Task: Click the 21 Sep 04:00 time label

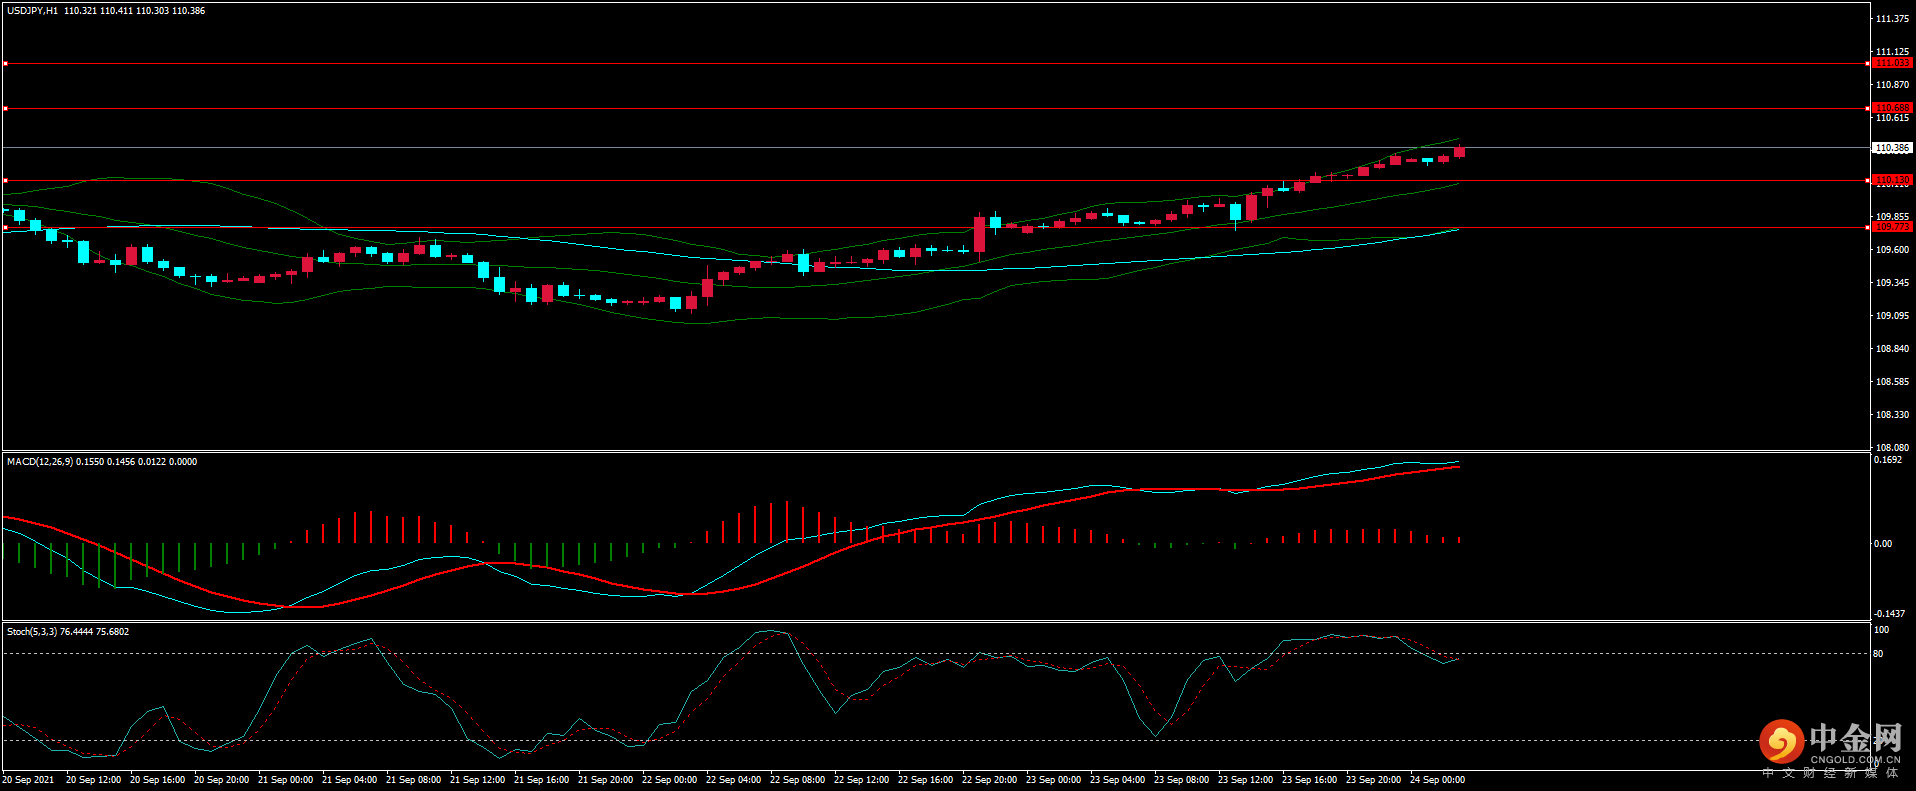Action: coord(349,780)
